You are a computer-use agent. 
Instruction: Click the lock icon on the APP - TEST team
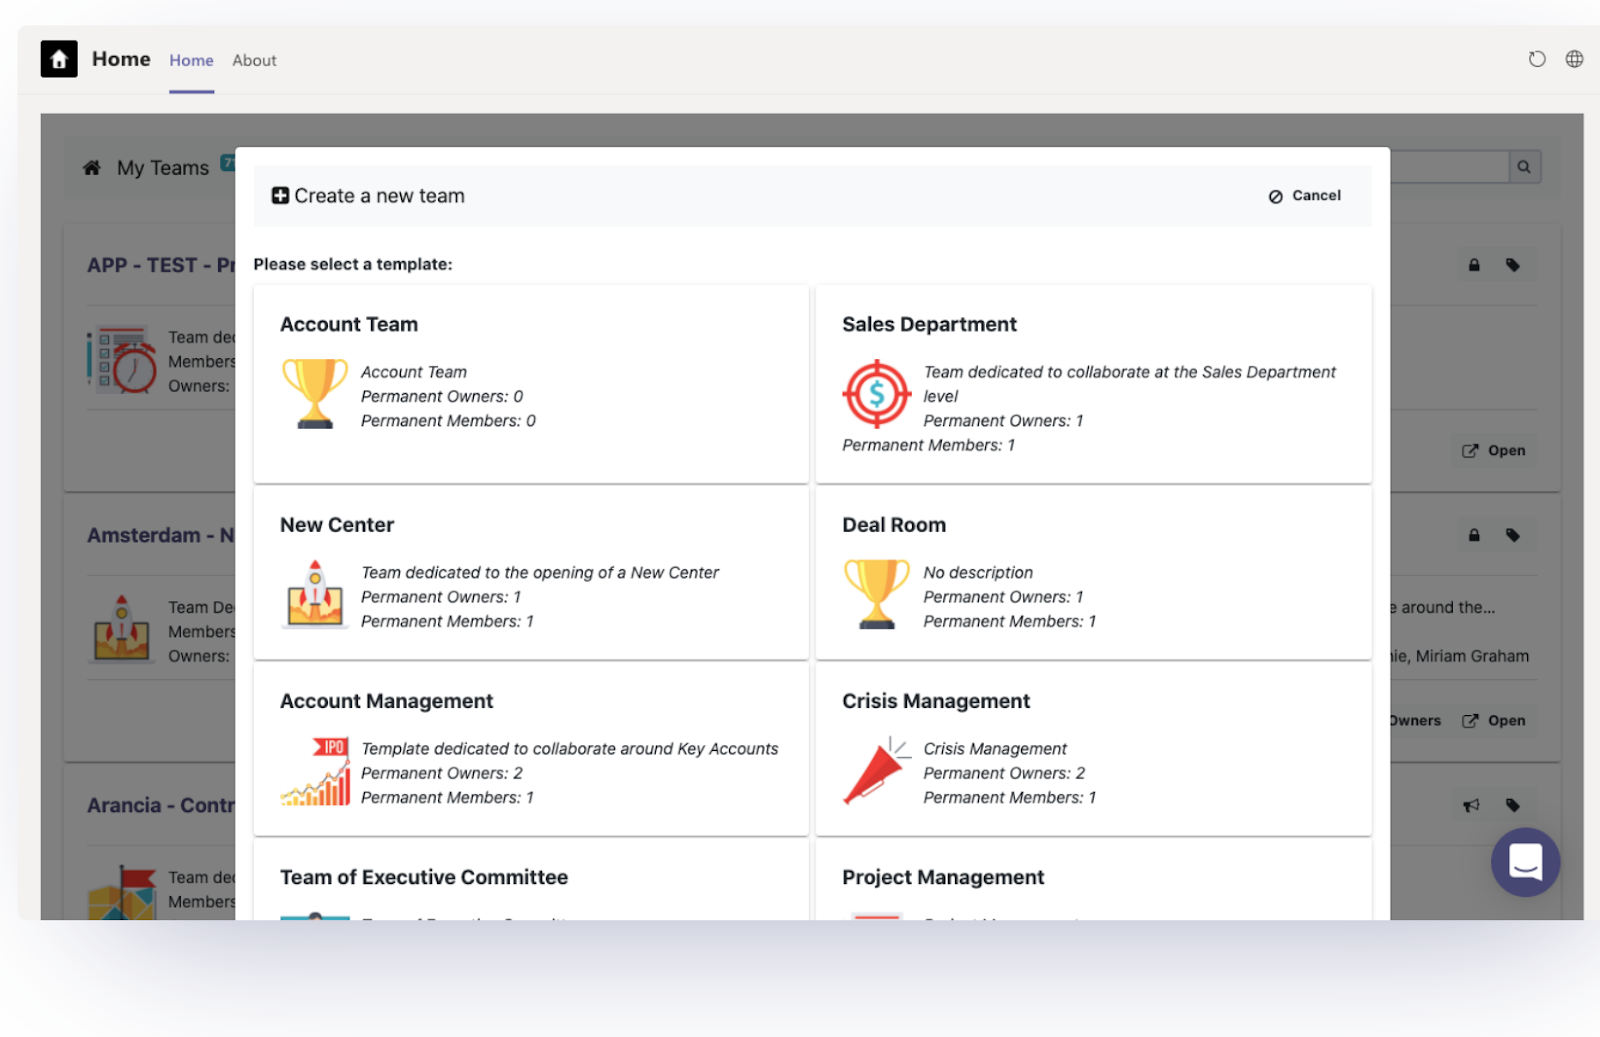click(x=1474, y=265)
